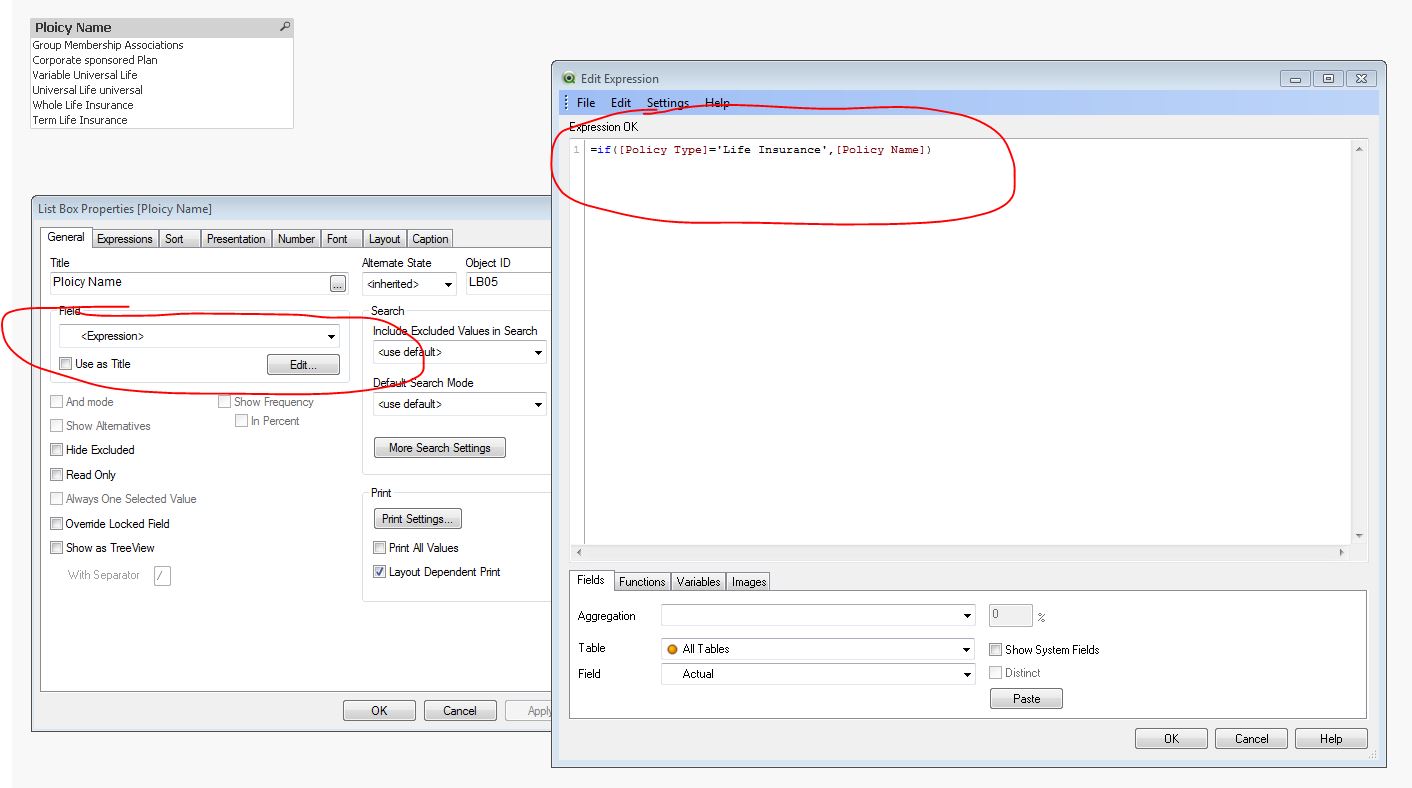The width and height of the screenshot is (1412, 788).
Task: Select Term Life Insurance entry
Action: click(162, 120)
